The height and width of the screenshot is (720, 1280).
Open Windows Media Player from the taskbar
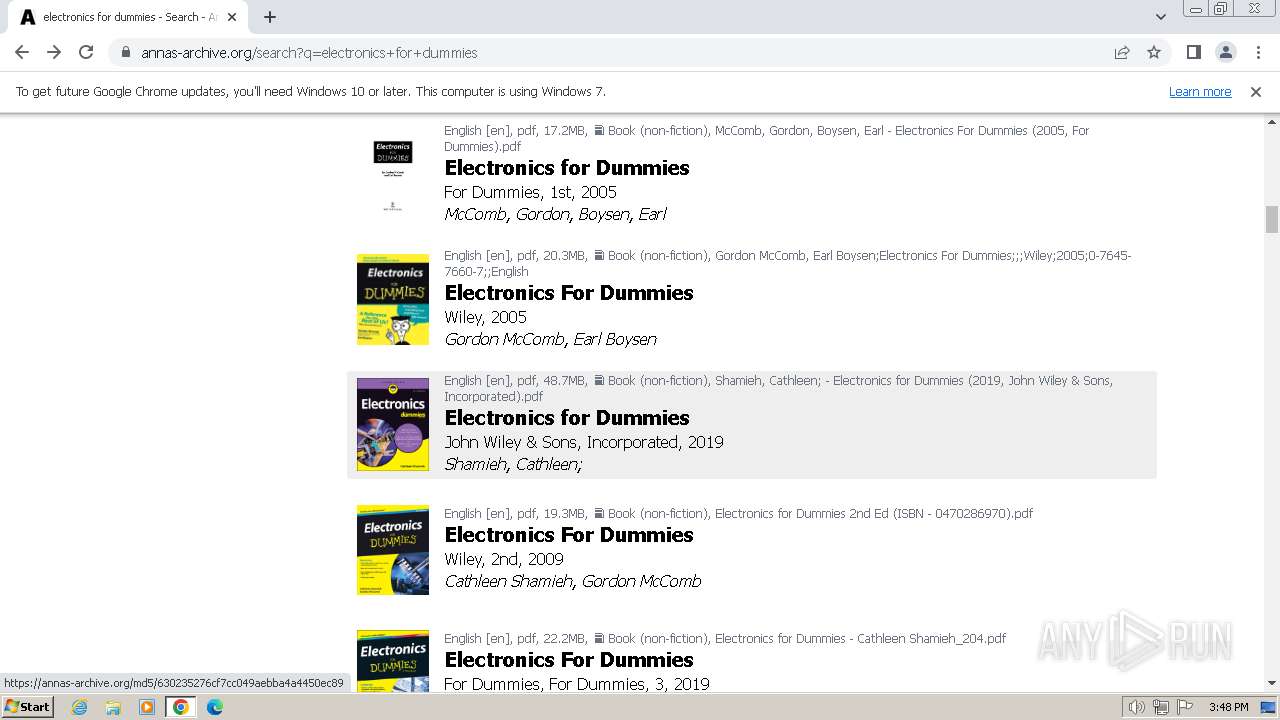click(147, 707)
